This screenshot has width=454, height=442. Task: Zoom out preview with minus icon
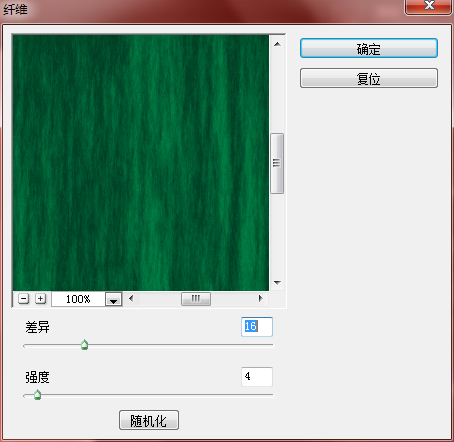pyautogui.click(x=24, y=299)
